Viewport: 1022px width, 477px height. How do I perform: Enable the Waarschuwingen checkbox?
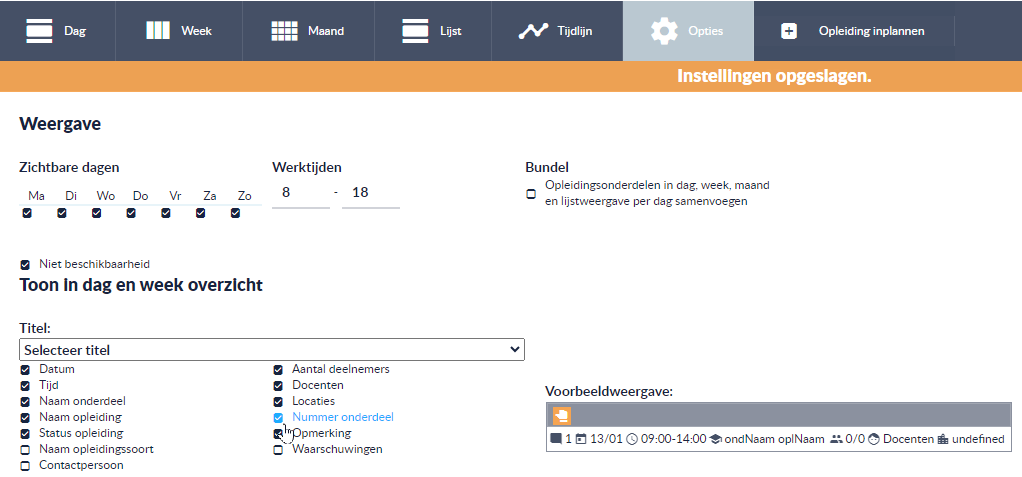[278, 450]
